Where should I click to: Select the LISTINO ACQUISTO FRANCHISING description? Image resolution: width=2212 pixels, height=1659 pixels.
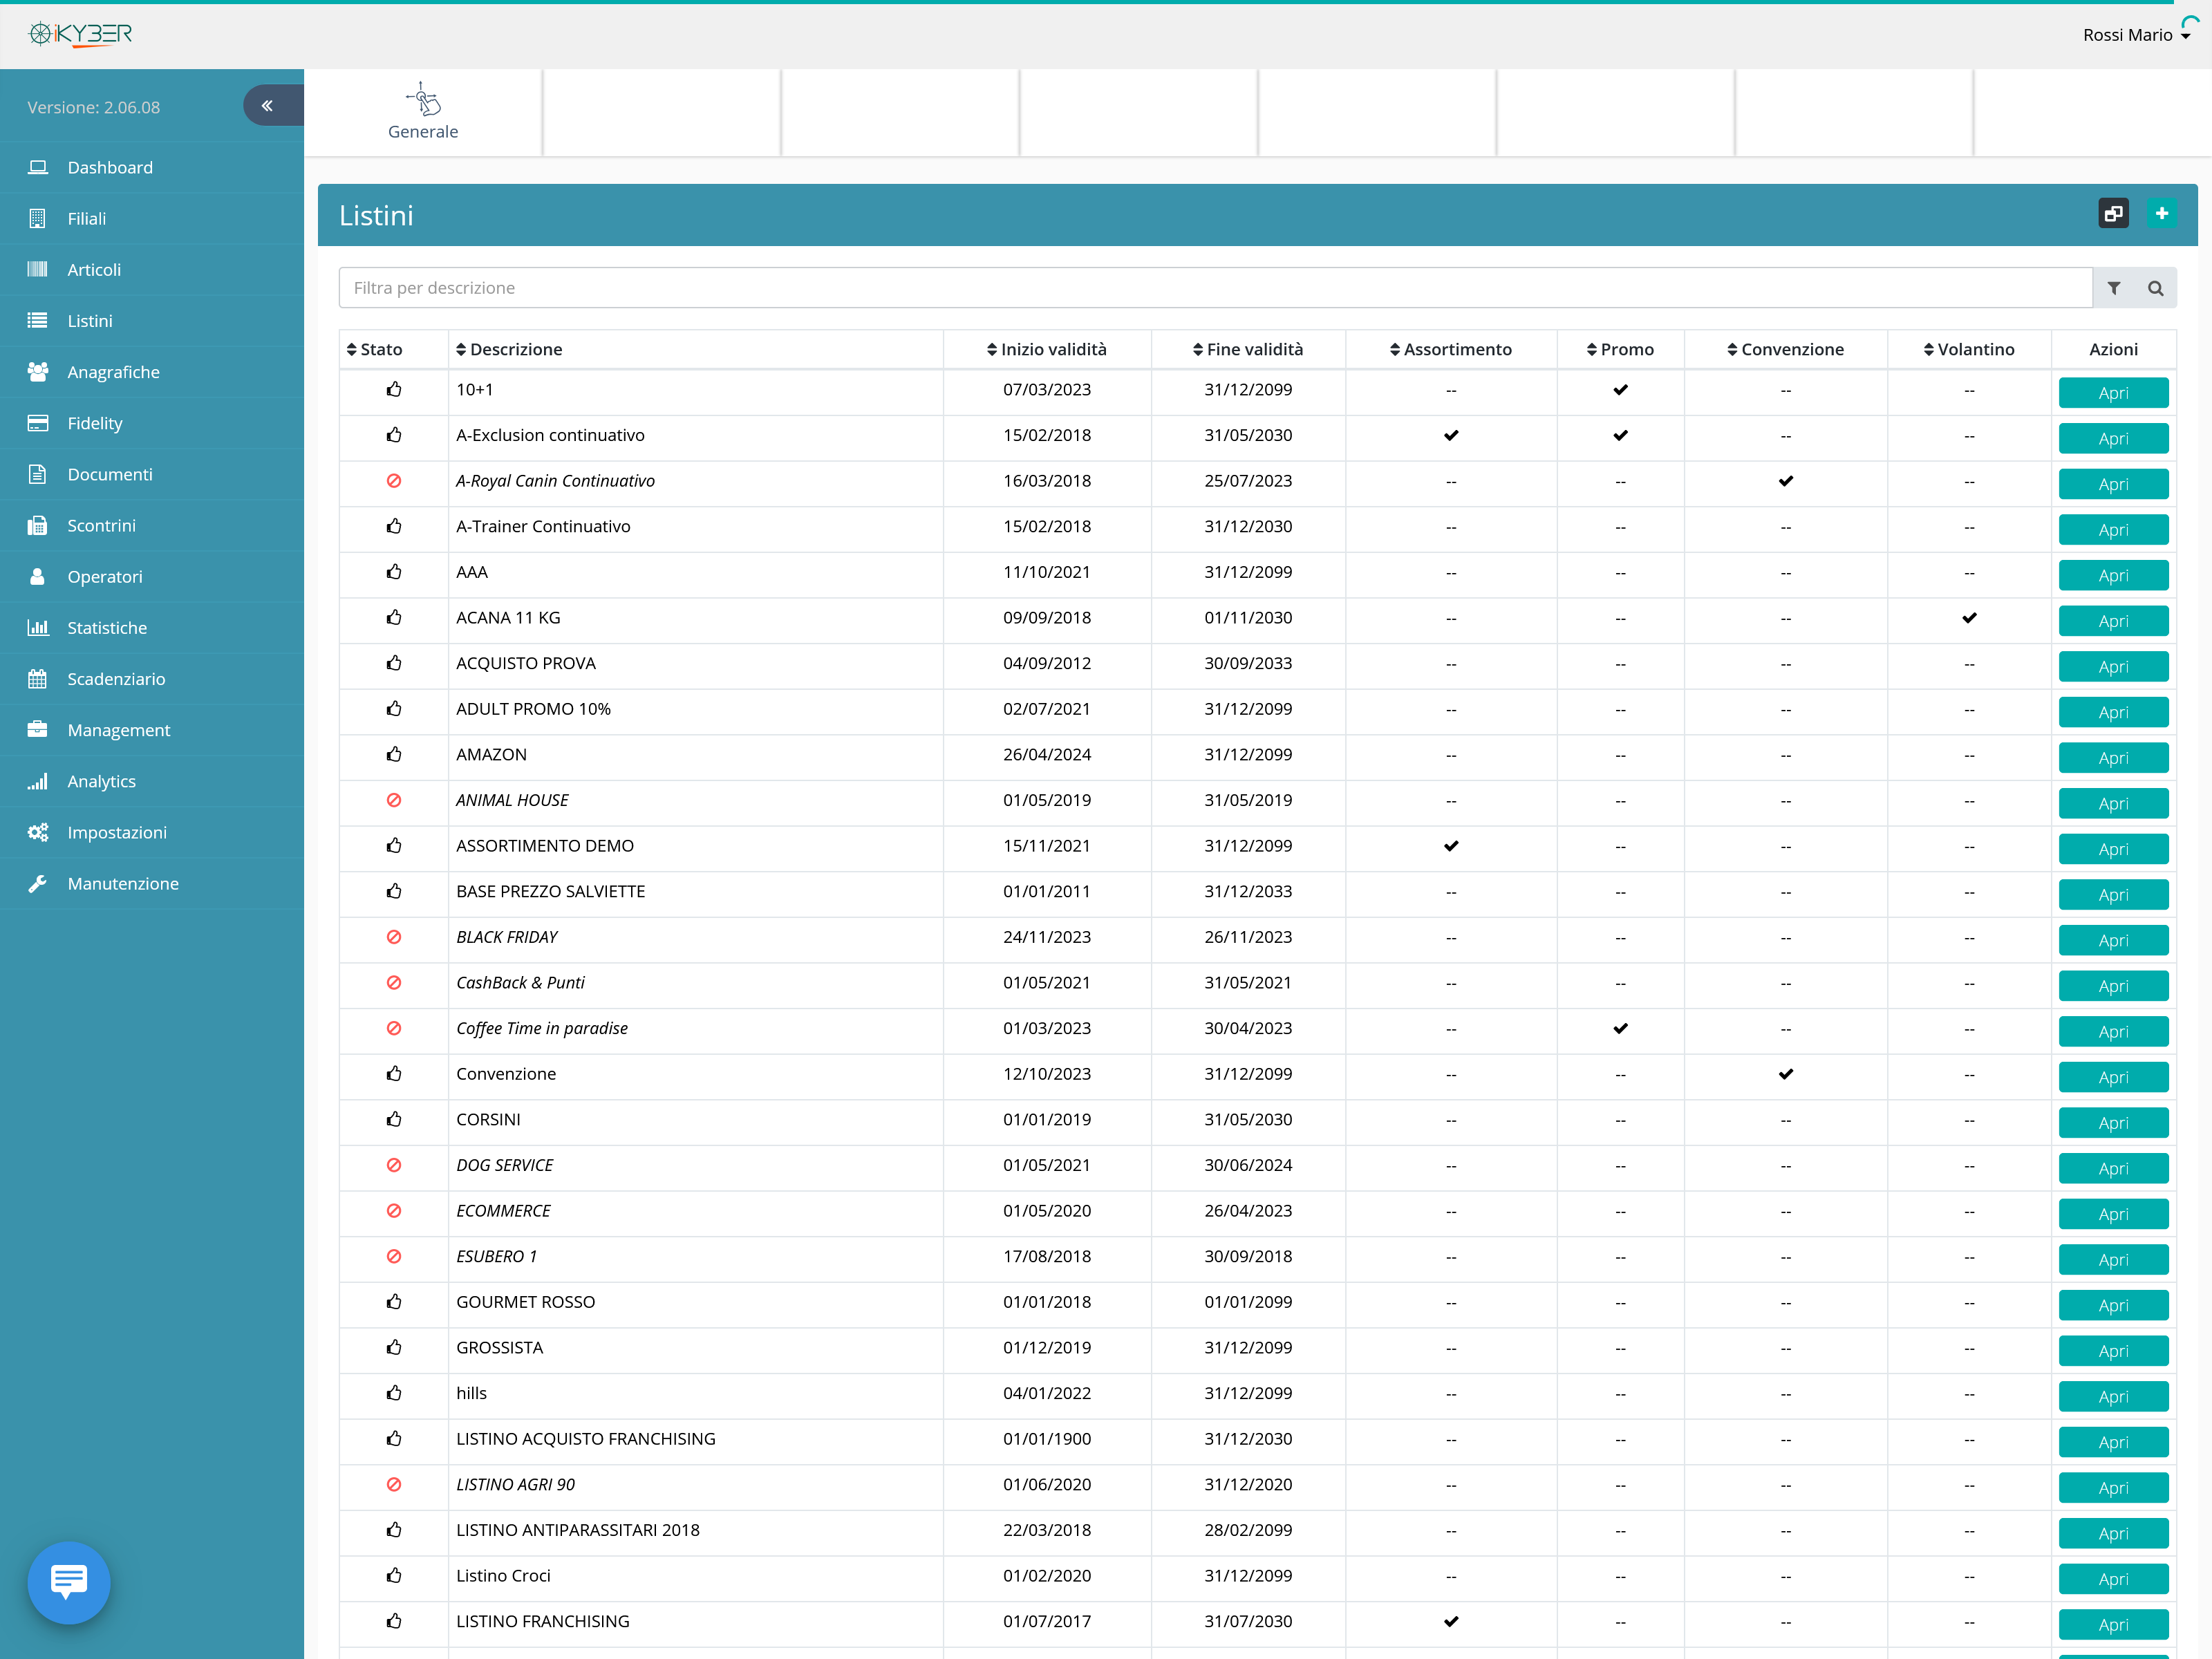tap(586, 1438)
